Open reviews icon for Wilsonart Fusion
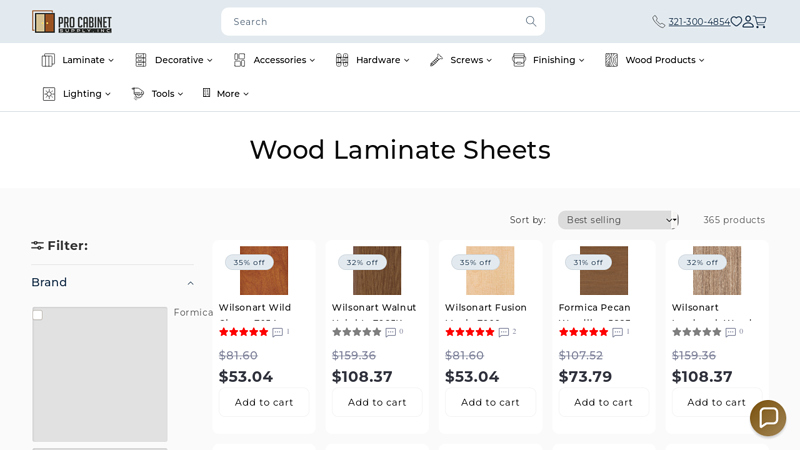 point(504,333)
